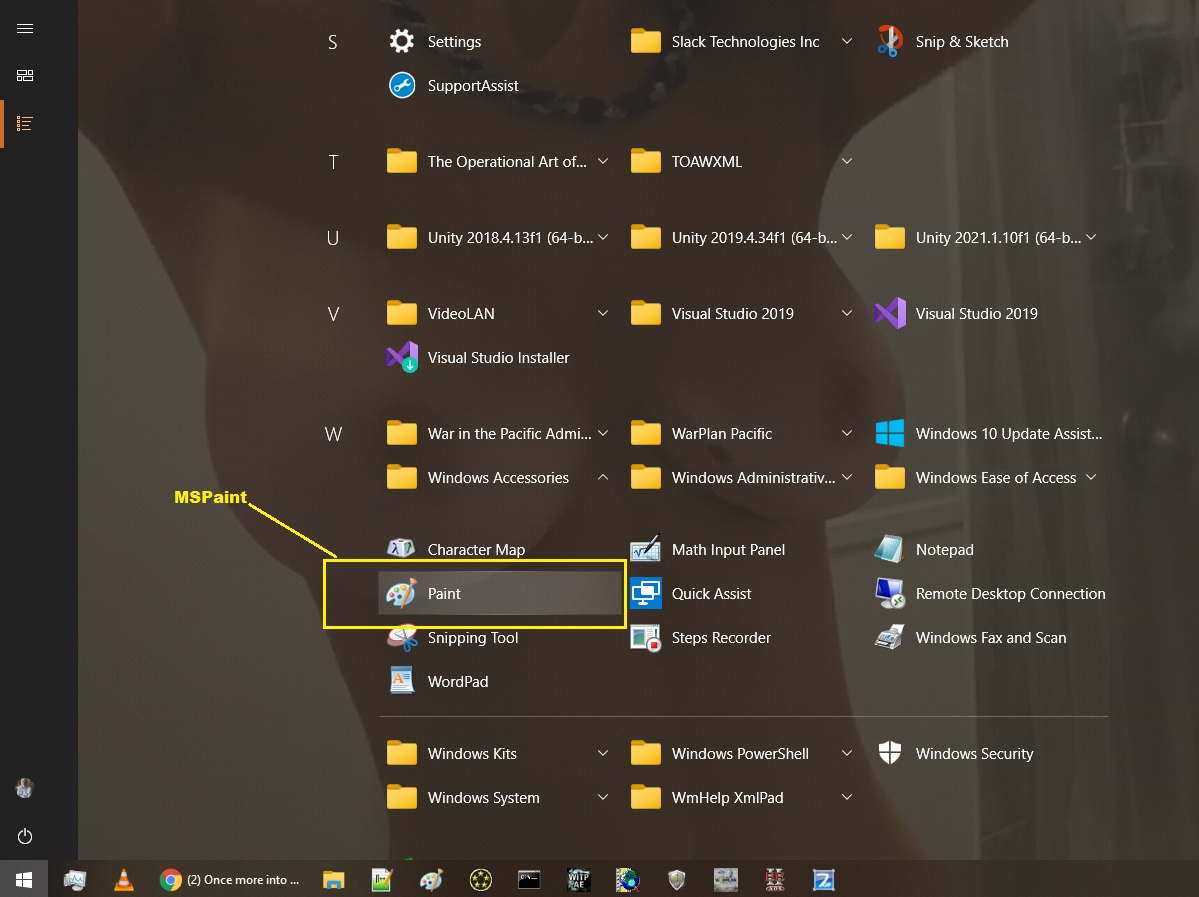Expand Windows PowerShell folder chevron
The height and width of the screenshot is (897, 1199).
tap(846, 753)
